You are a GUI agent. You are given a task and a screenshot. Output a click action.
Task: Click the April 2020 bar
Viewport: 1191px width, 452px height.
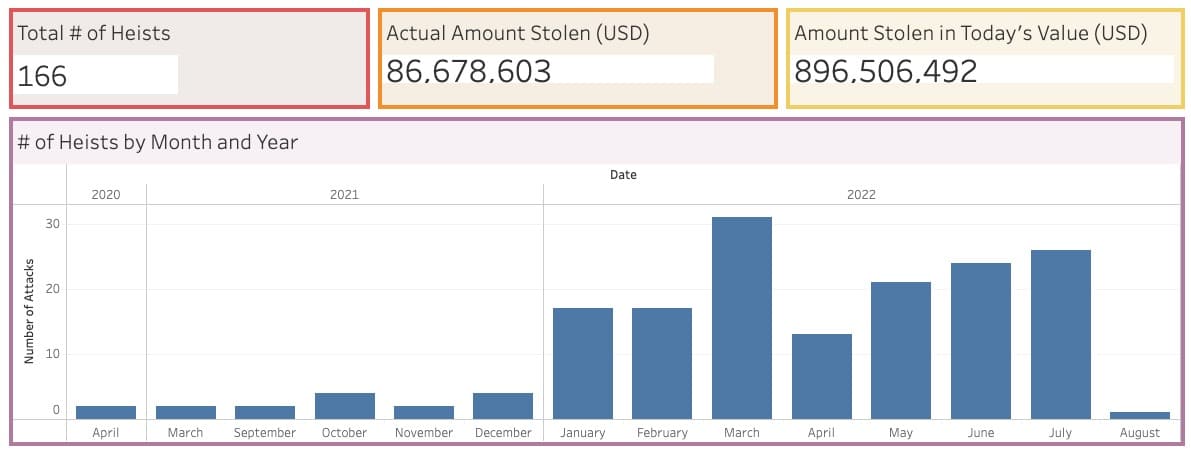pyautogui.click(x=106, y=412)
